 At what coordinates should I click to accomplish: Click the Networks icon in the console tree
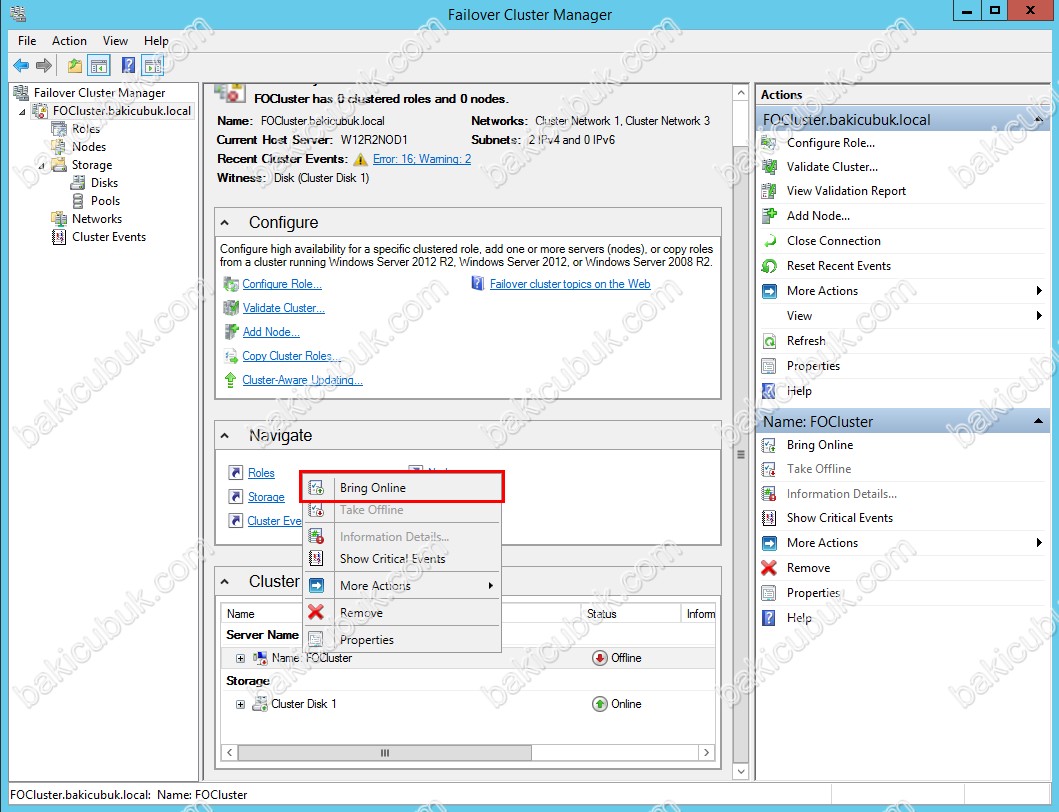(x=59, y=219)
